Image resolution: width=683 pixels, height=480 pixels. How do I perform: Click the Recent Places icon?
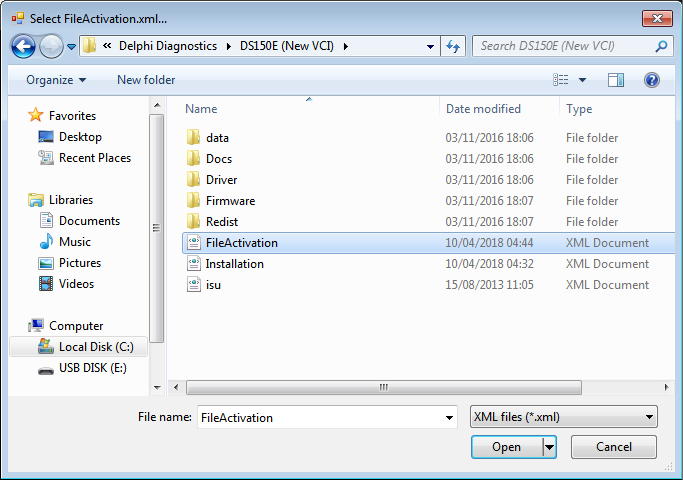click(x=46, y=157)
